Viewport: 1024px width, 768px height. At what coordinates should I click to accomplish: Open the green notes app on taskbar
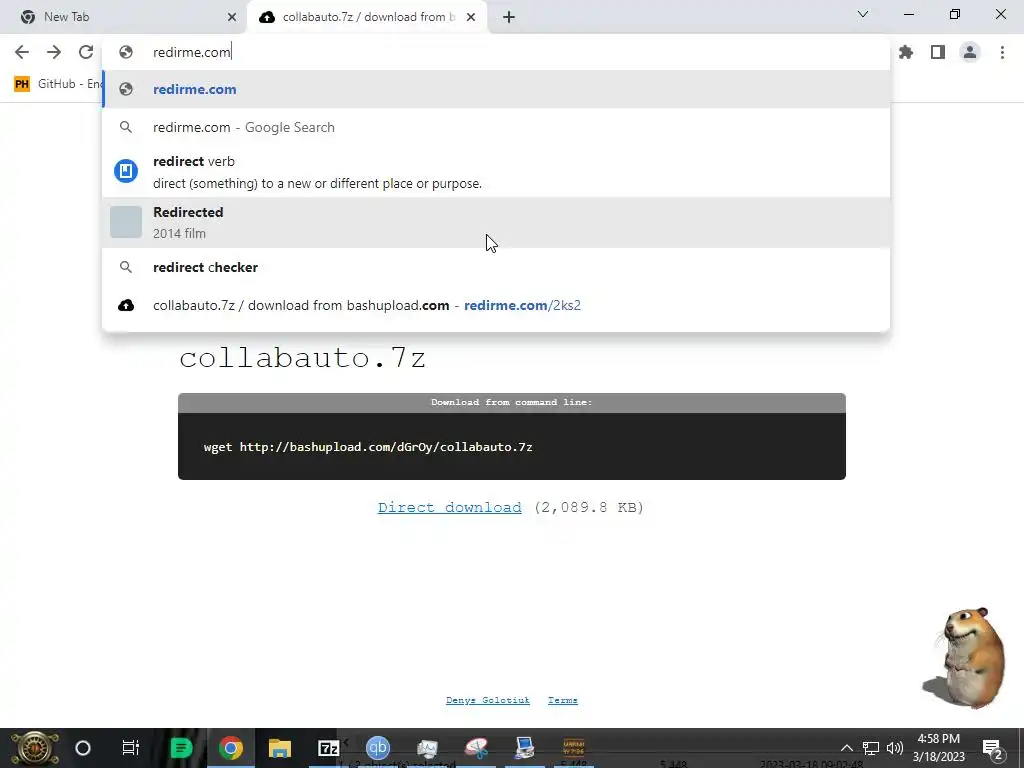click(181, 748)
